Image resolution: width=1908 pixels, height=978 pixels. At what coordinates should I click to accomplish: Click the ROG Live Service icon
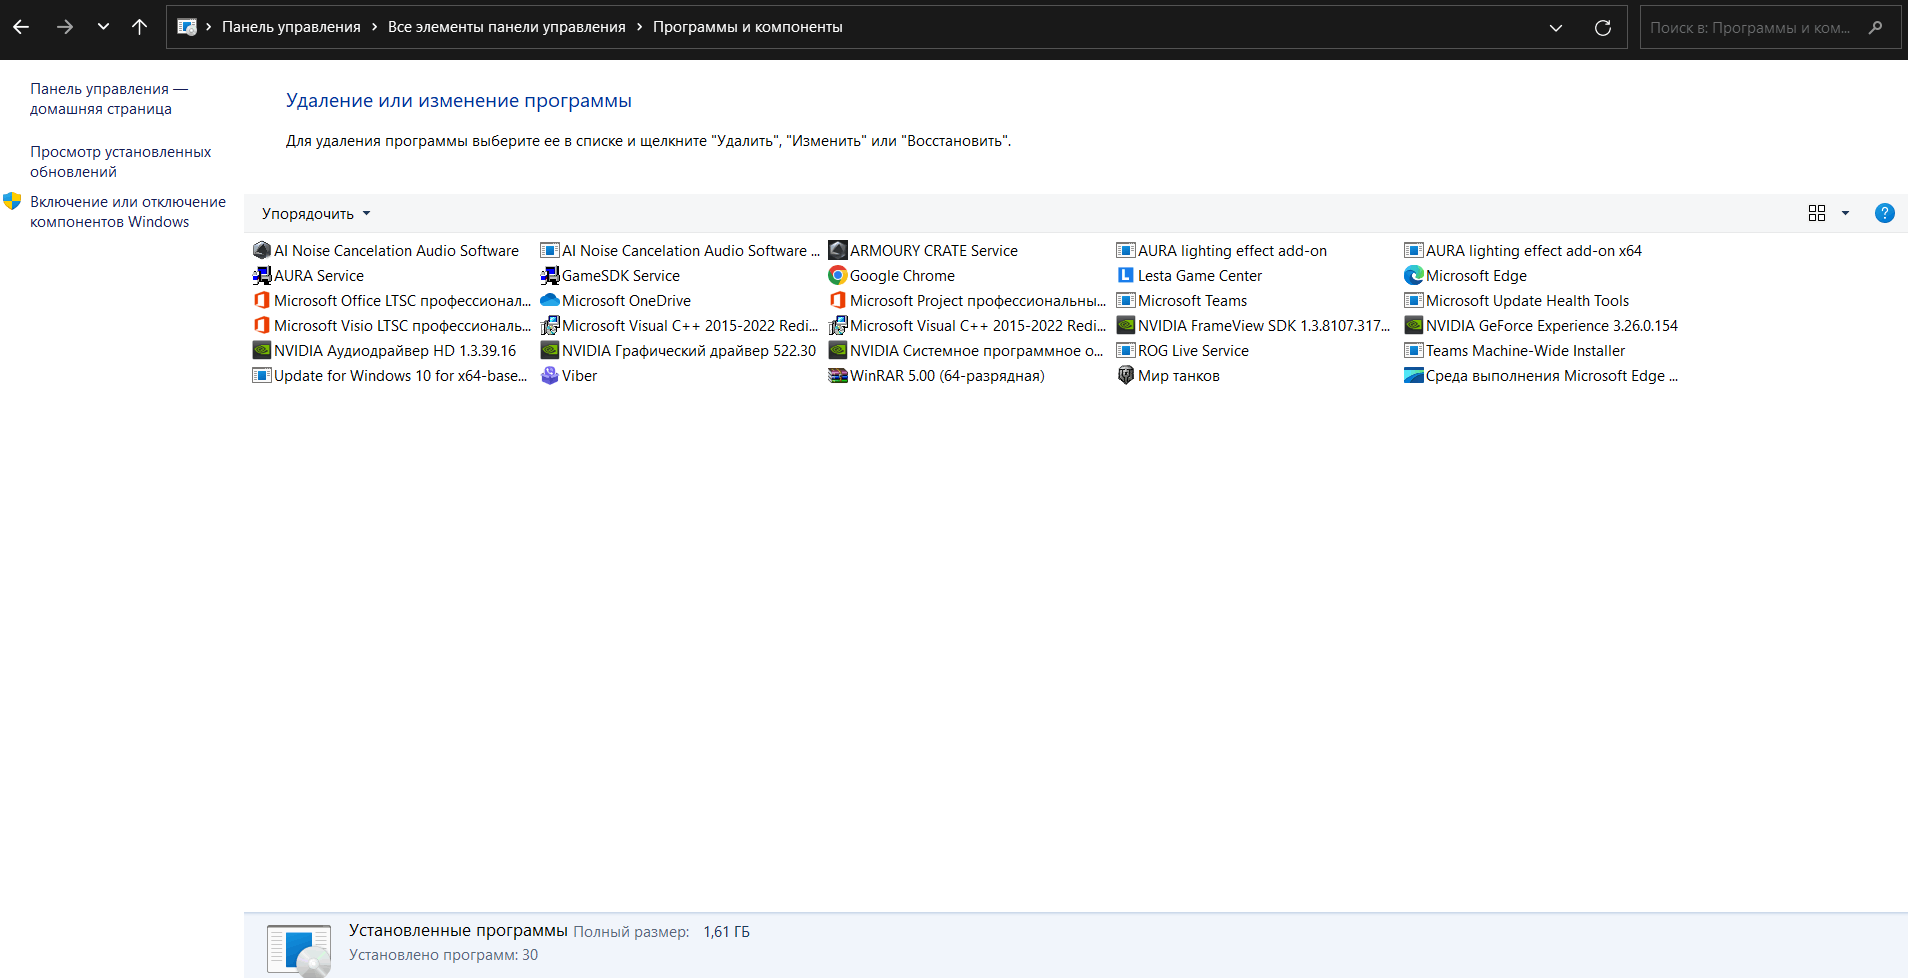click(1126, 351)
